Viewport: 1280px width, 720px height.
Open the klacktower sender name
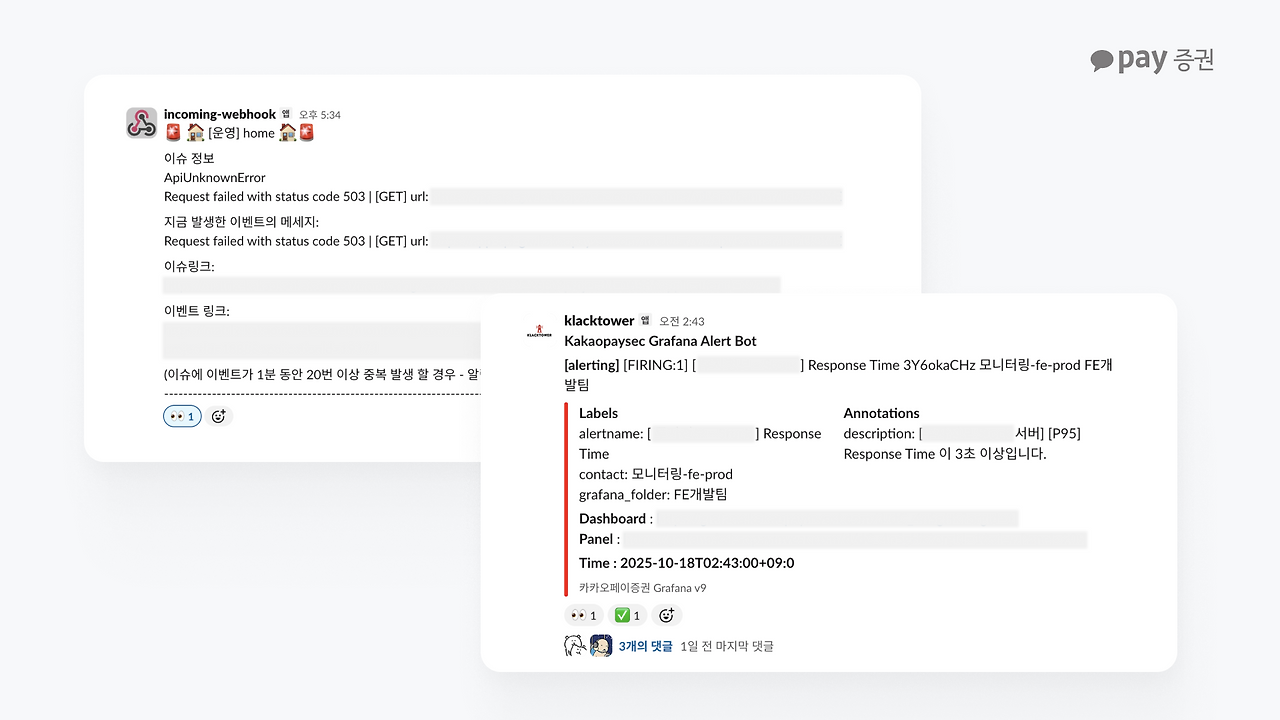point(599,320)
